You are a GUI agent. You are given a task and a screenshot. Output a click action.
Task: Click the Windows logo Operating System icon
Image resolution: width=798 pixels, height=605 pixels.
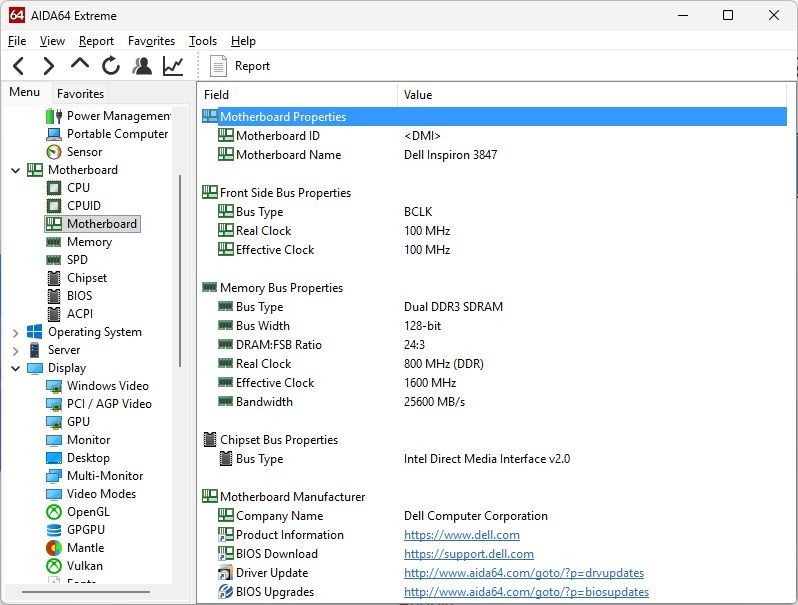tap(35, 332)
